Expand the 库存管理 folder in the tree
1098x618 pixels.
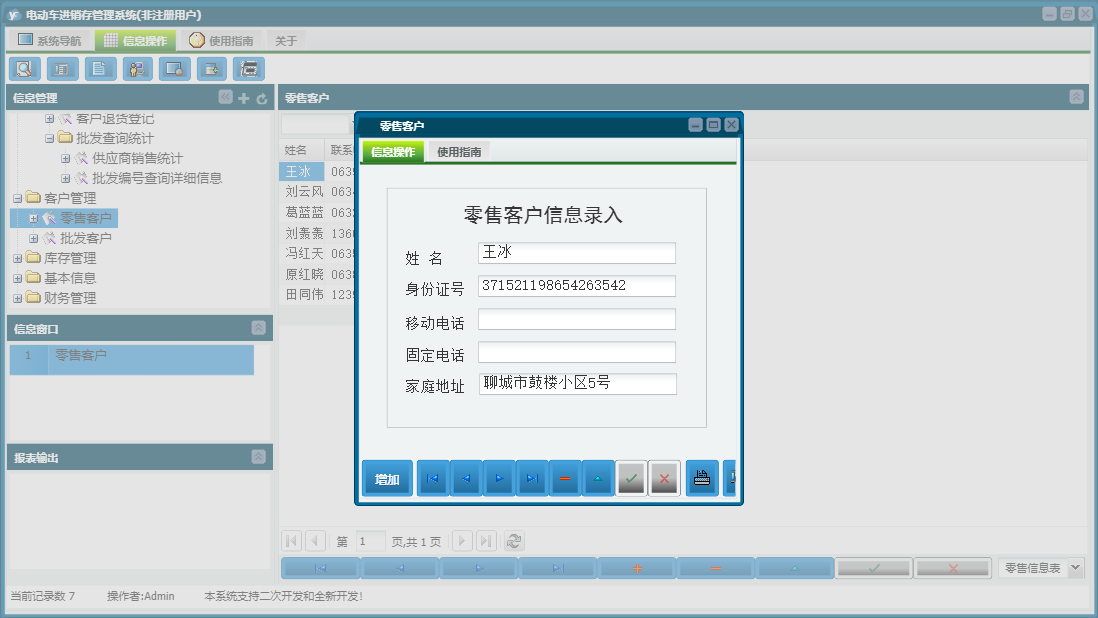coord(17,258)
